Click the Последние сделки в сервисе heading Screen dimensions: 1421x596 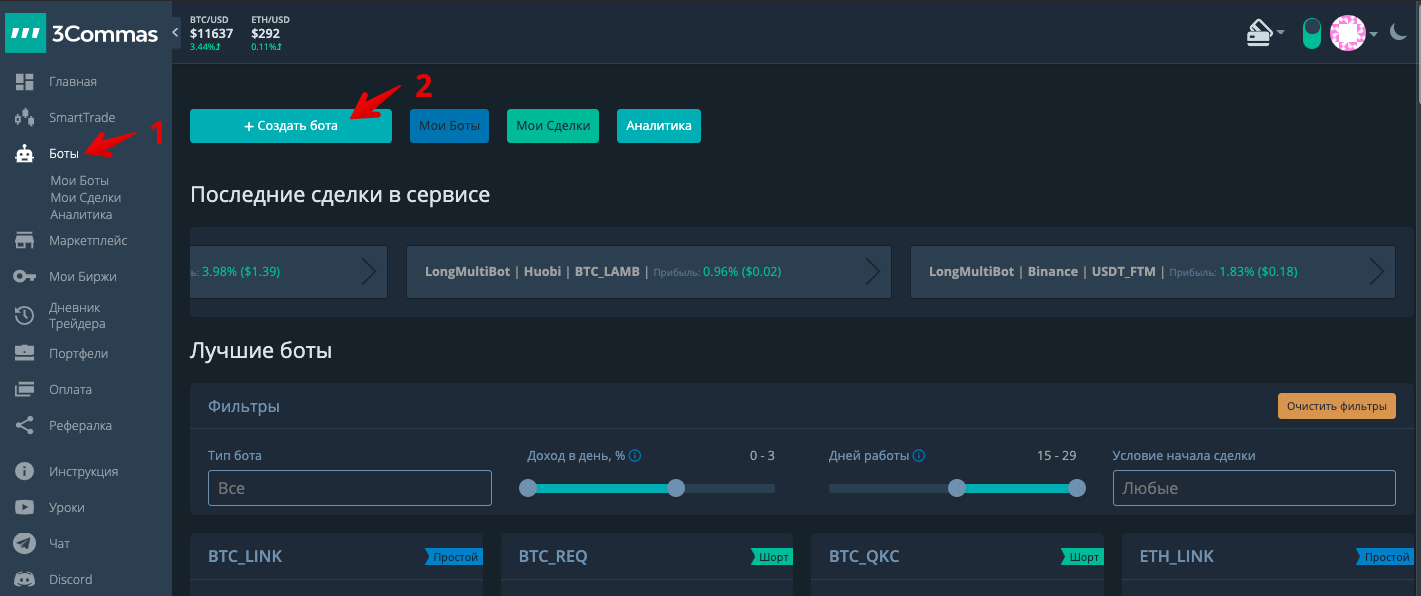(x=340, y=195)
